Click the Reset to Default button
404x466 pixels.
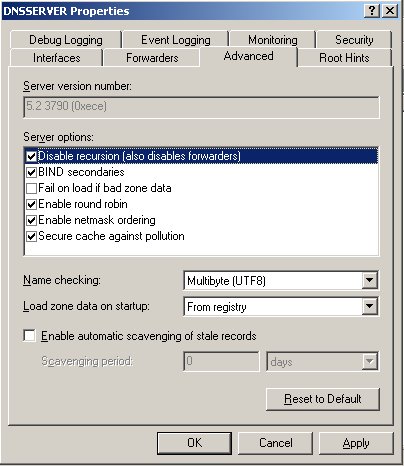pyautogui.click(x=323, y=399)
